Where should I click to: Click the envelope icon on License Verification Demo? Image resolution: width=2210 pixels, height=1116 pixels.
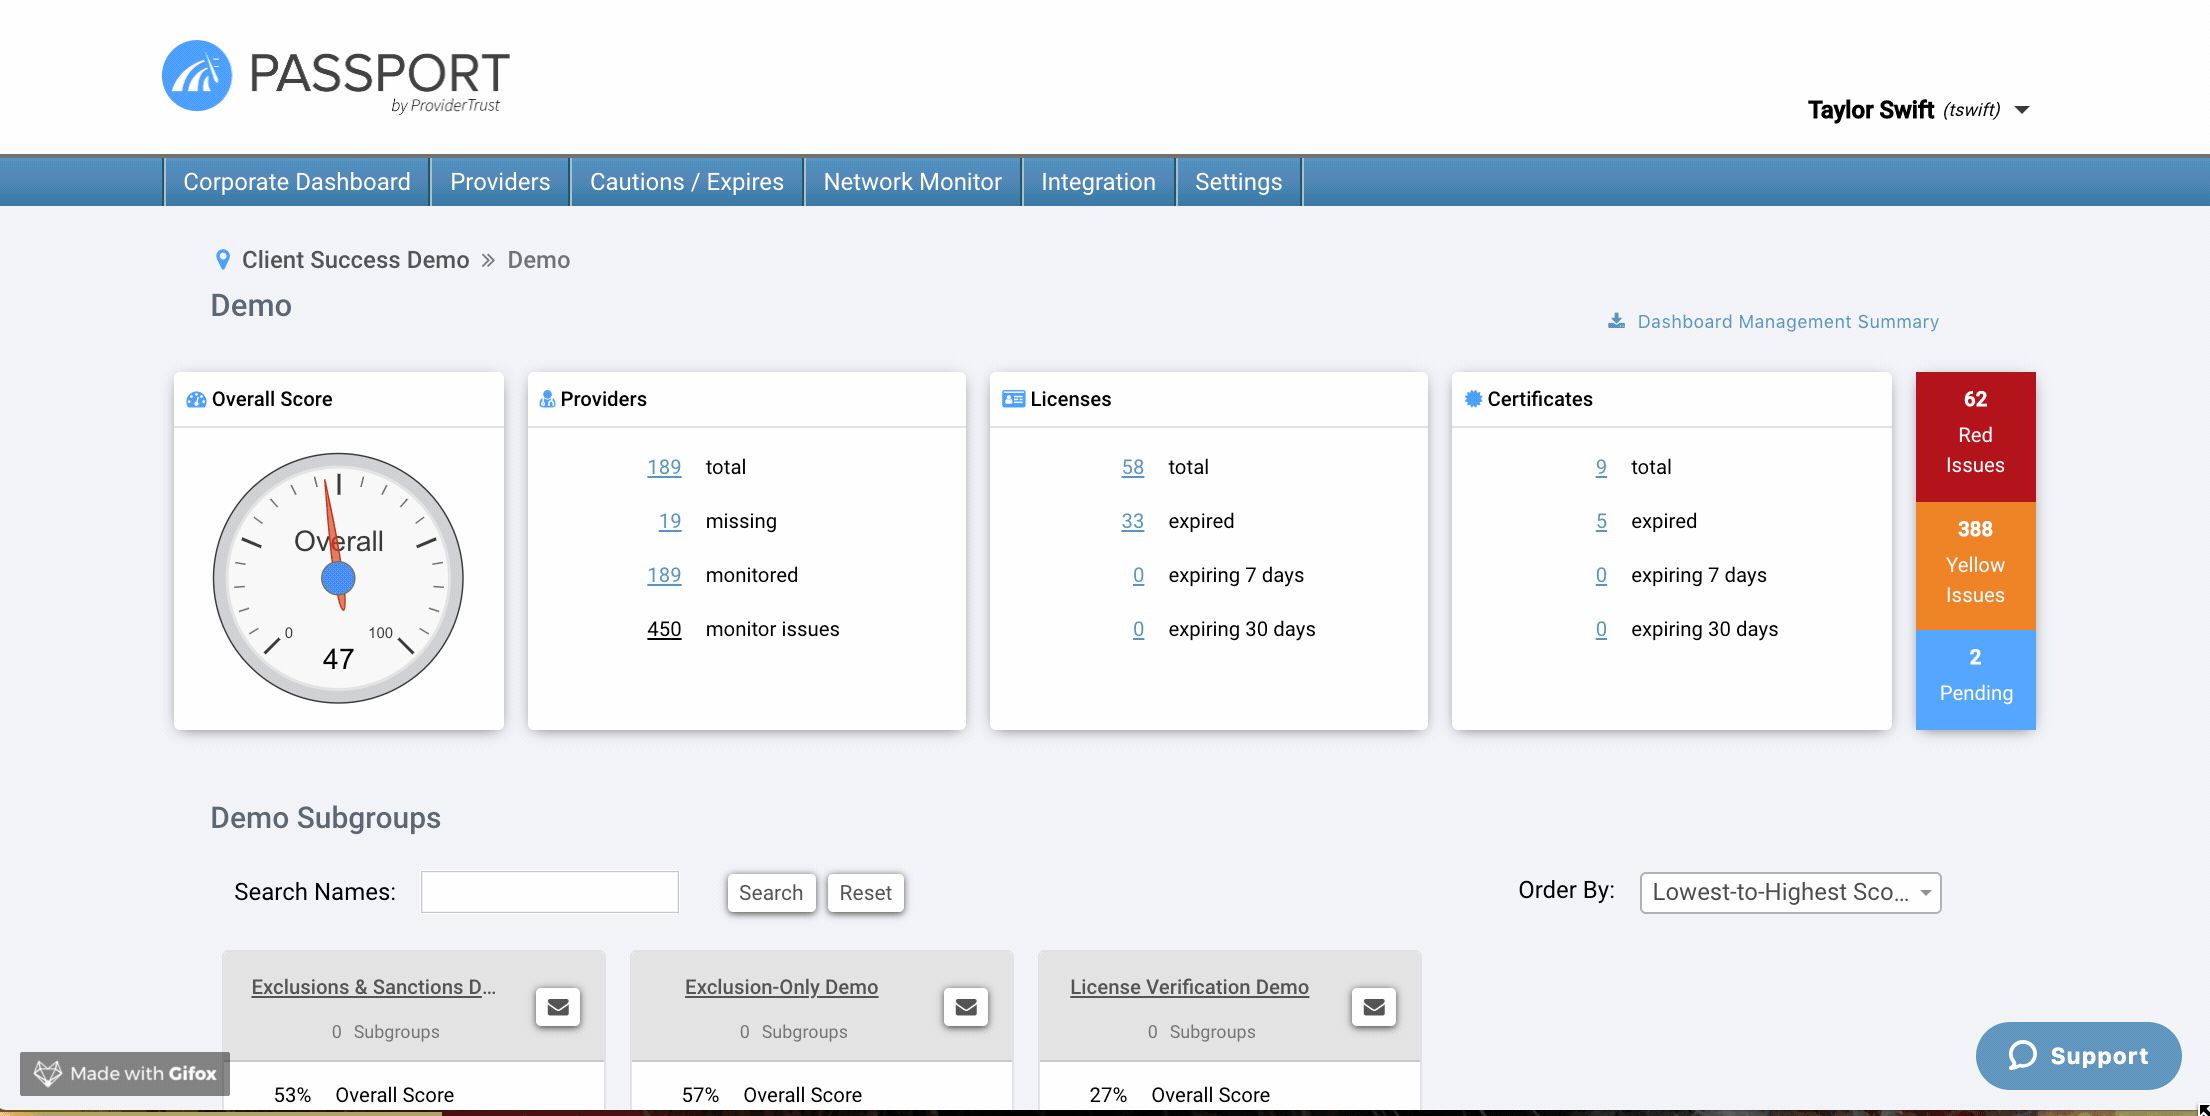click(1374, 1007)
